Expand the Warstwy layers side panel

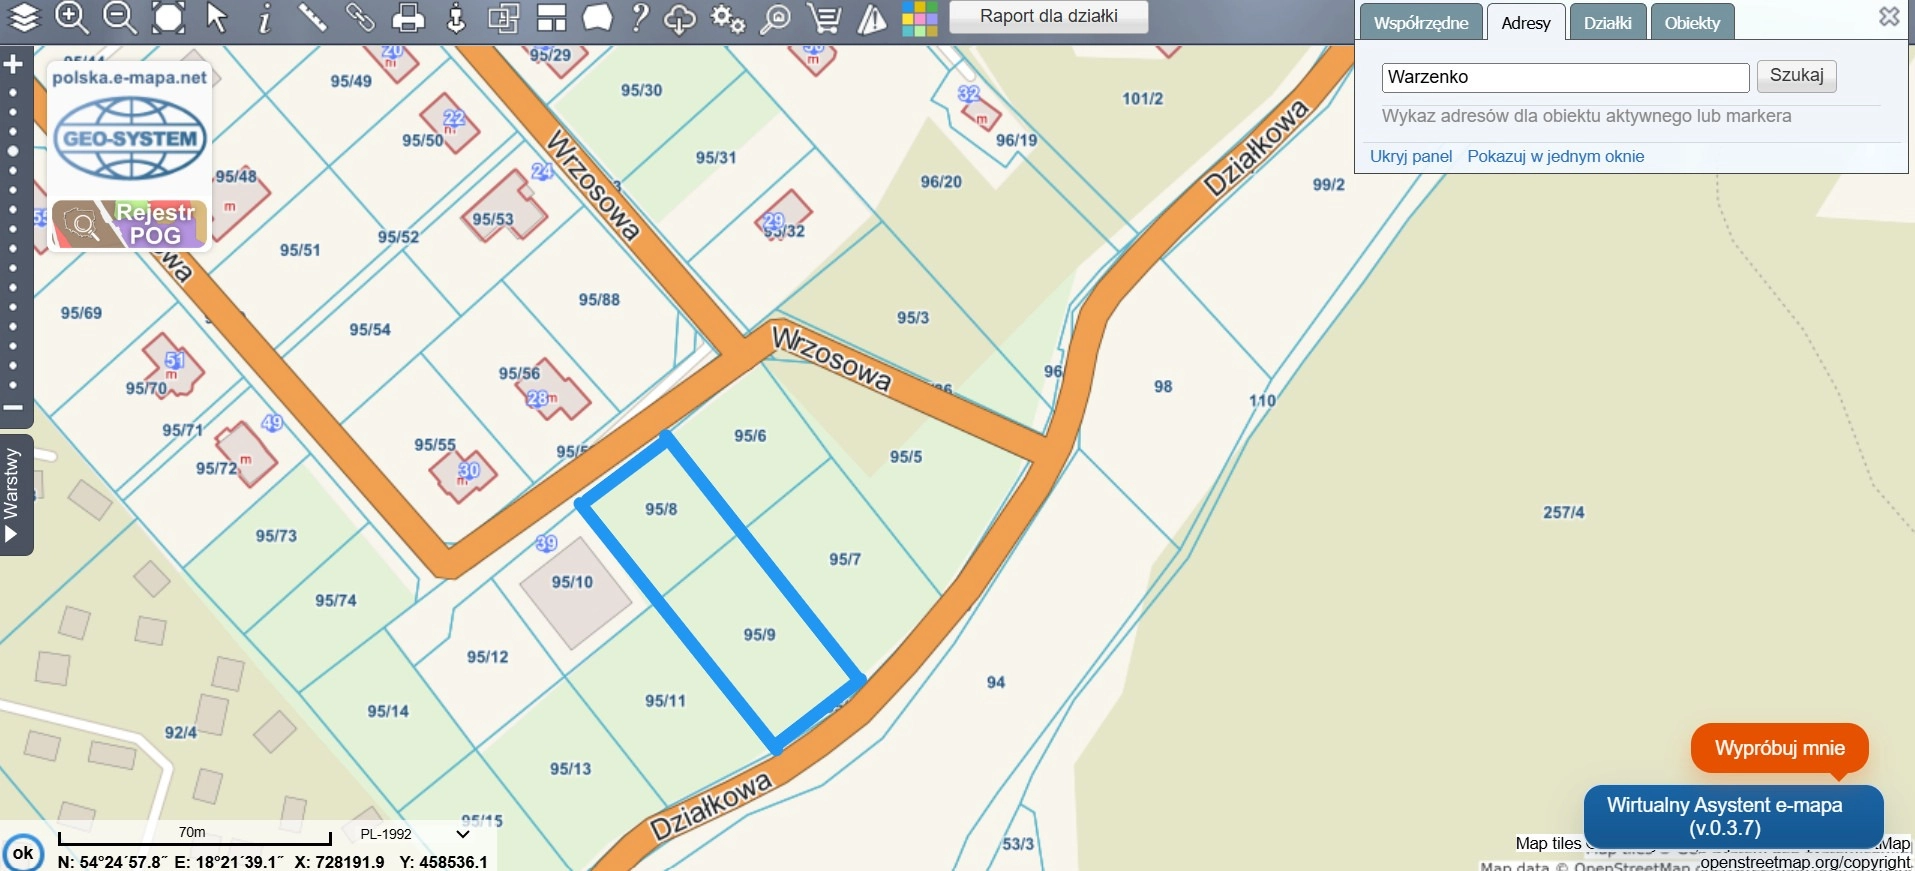12,495
